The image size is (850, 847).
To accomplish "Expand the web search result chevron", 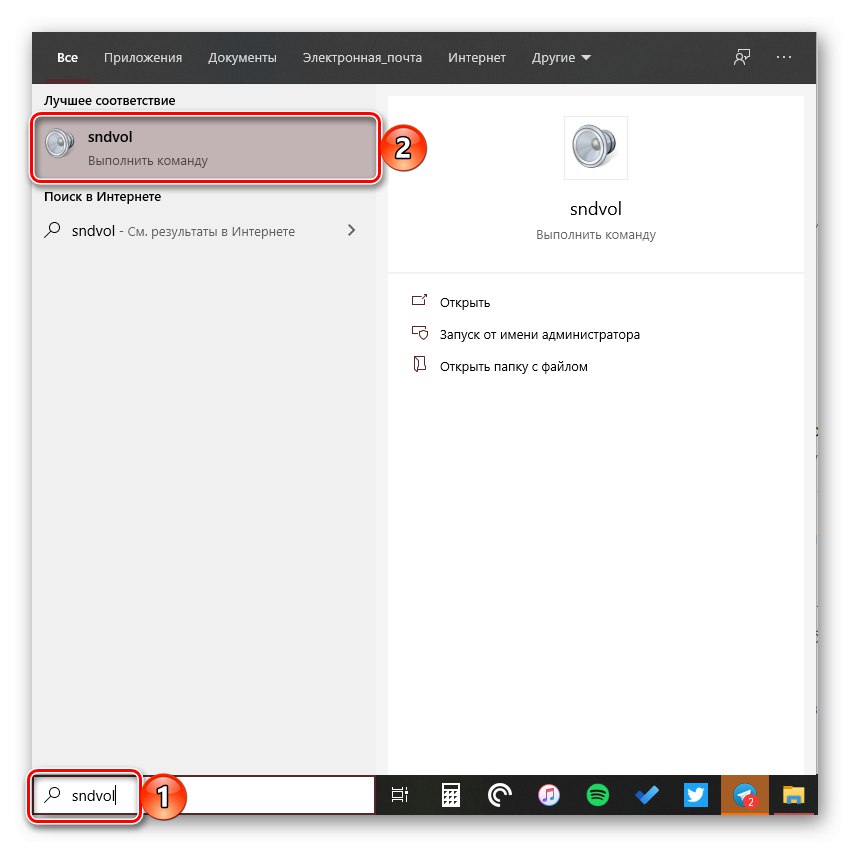I will pos(352,230).
